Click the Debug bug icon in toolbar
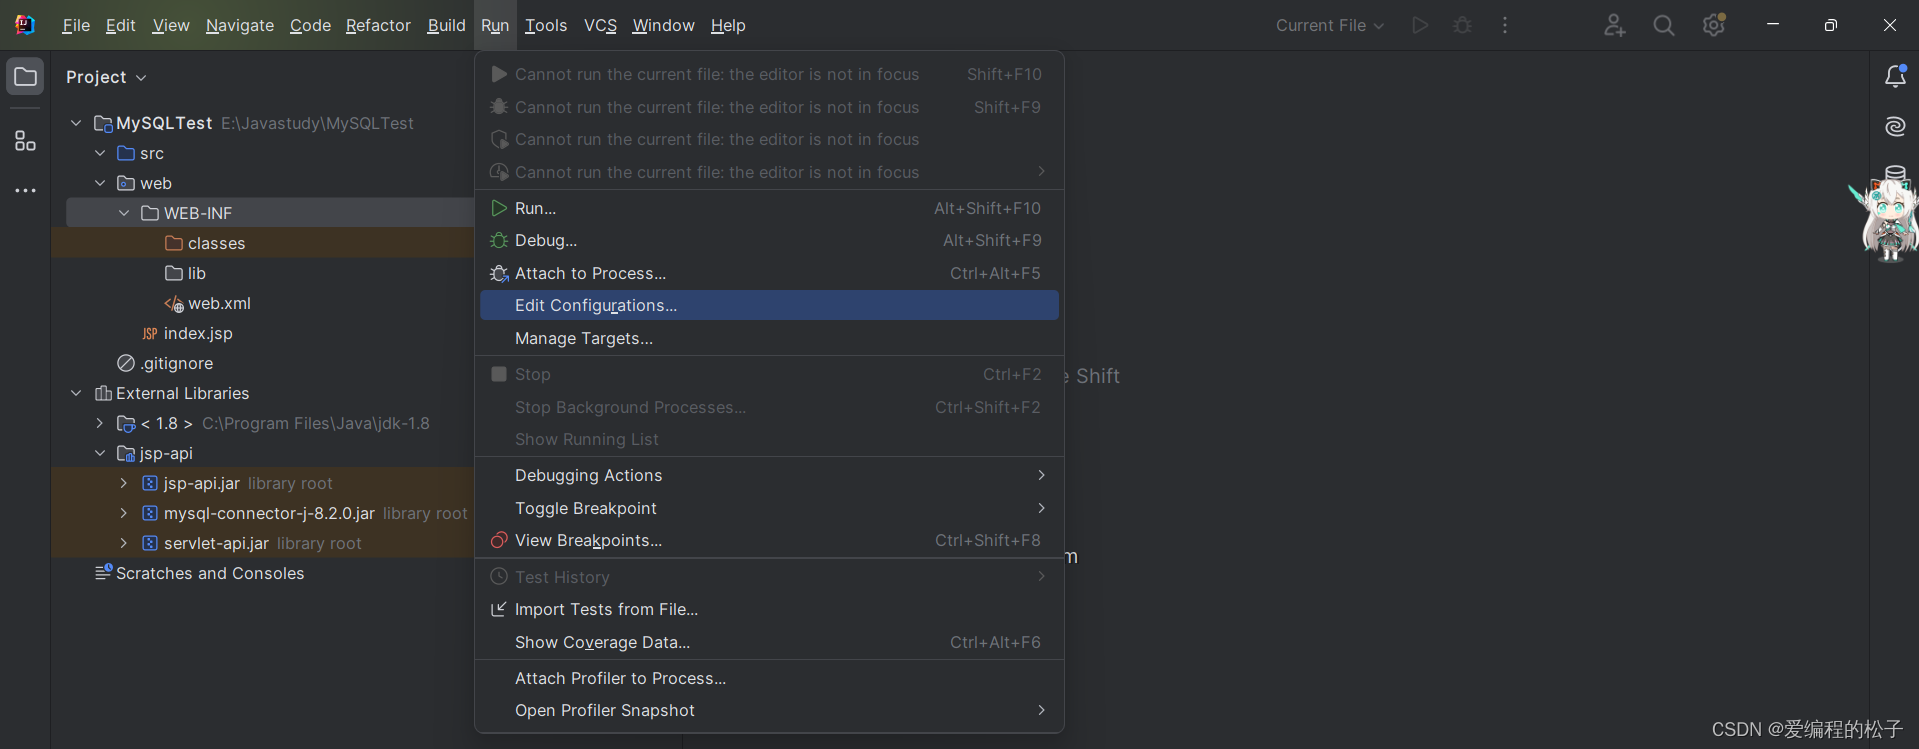 click(1462, 25)
